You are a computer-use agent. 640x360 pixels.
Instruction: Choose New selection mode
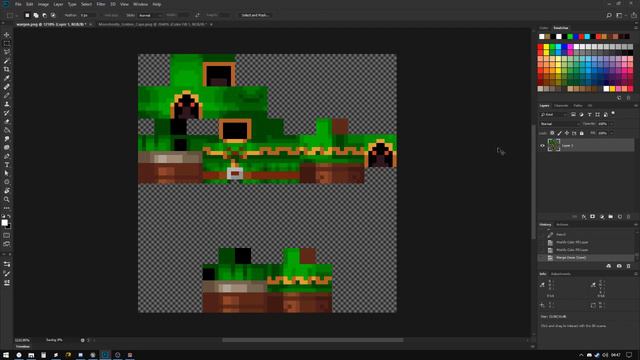point(27,15)
